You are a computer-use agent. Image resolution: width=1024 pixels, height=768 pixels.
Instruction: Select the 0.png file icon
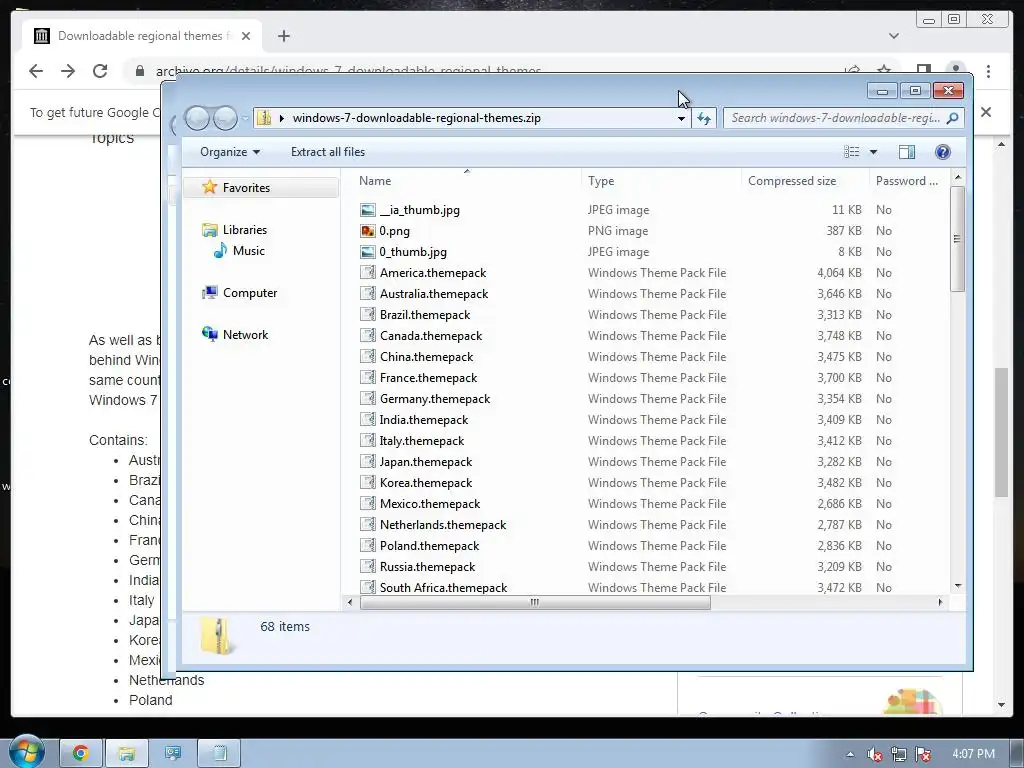pyautogui.click(x=368, y=231)
